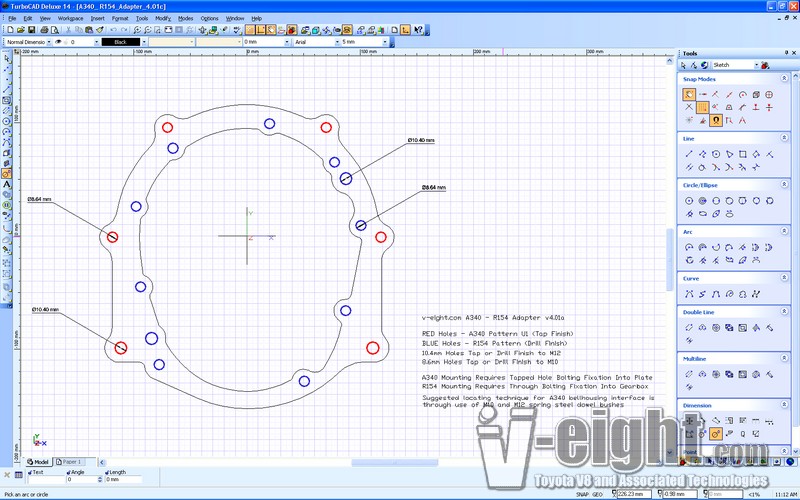This screenshot has width=800, height=500.
Task: Select the first Arc tool icon
Action: point(689,246)
